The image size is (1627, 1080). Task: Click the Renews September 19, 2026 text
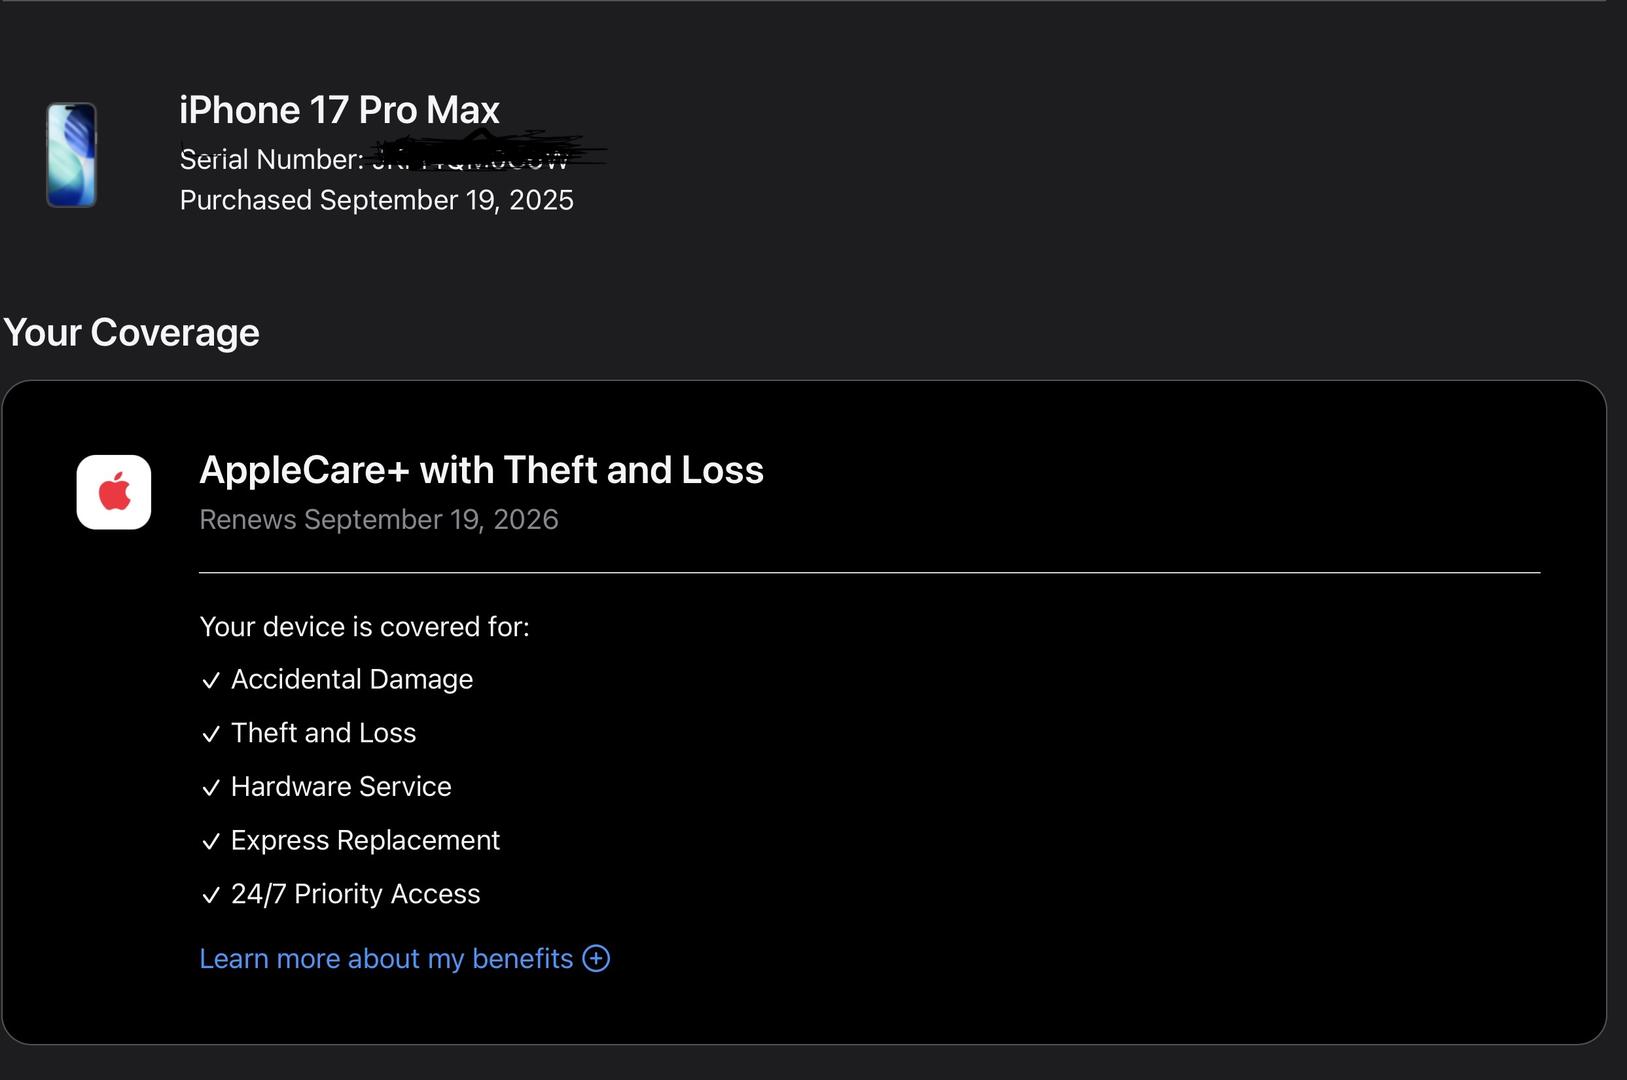pos(378,520)
